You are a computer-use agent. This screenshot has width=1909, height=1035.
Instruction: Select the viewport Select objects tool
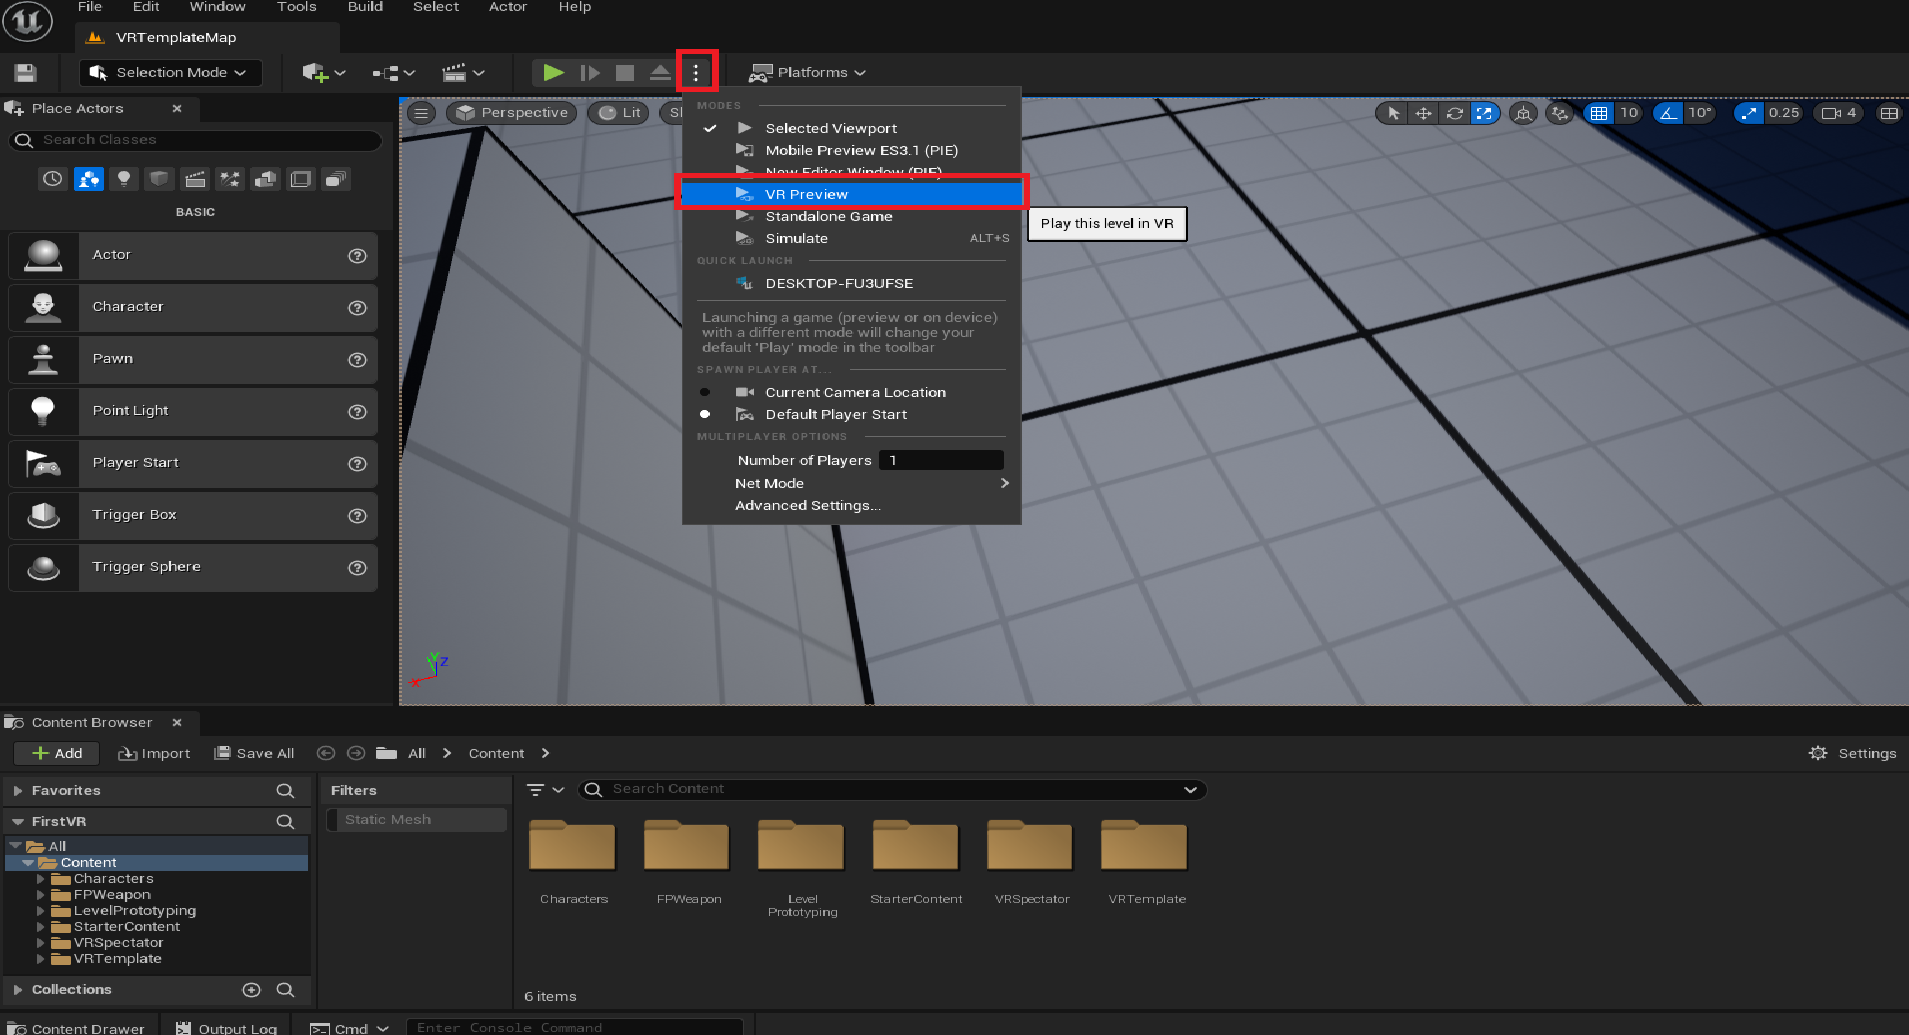1393,113
